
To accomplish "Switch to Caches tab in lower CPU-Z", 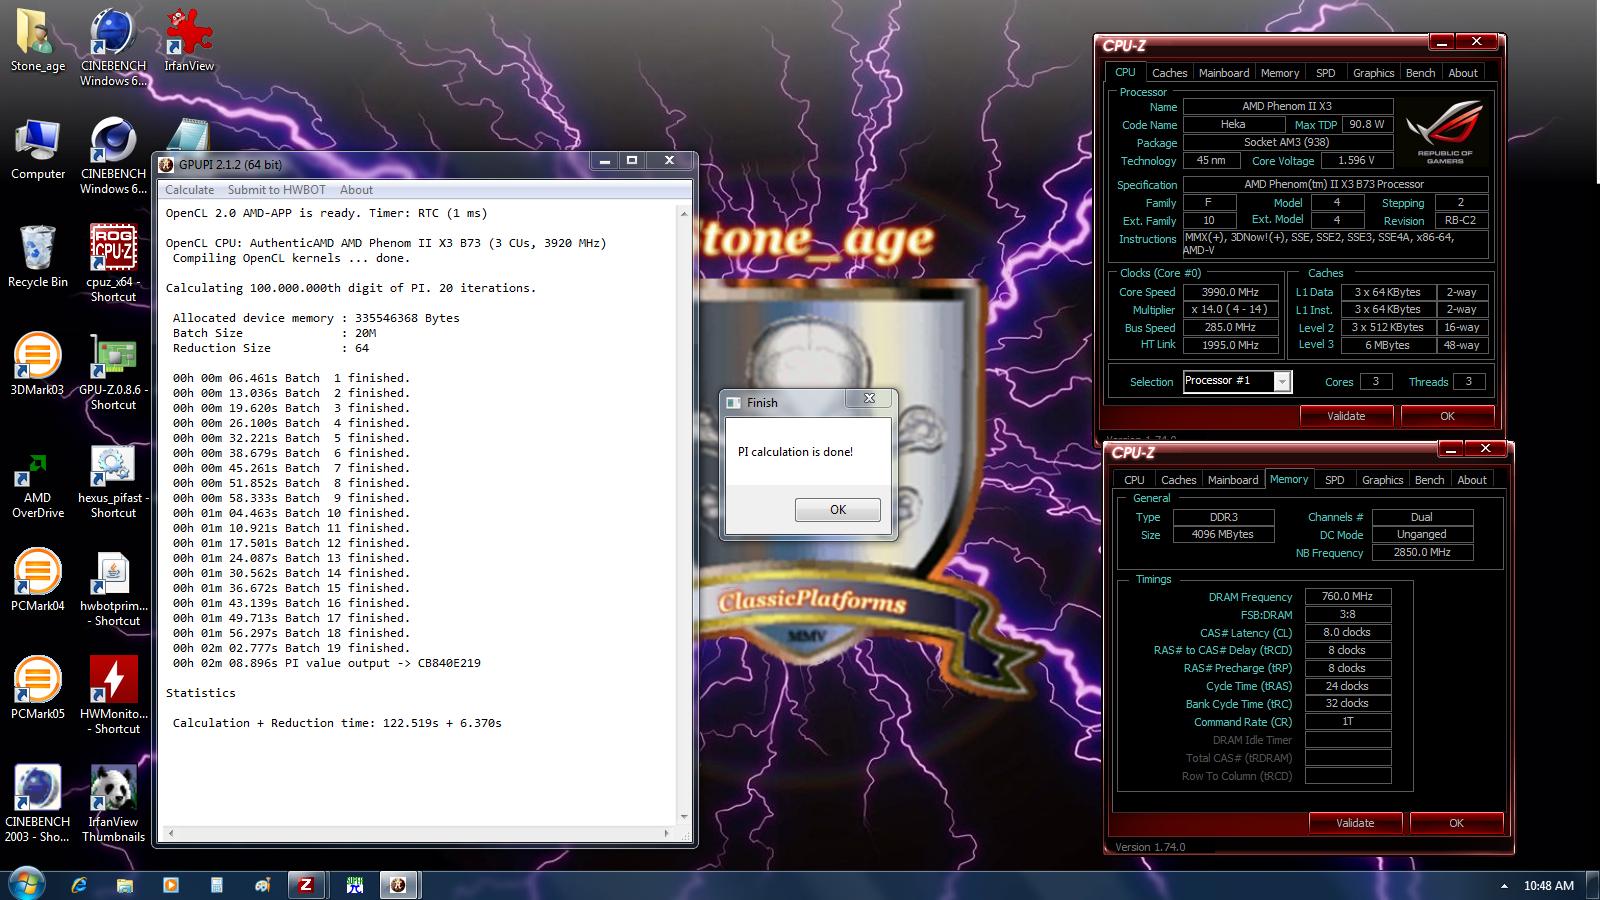I will (1178, 480).
